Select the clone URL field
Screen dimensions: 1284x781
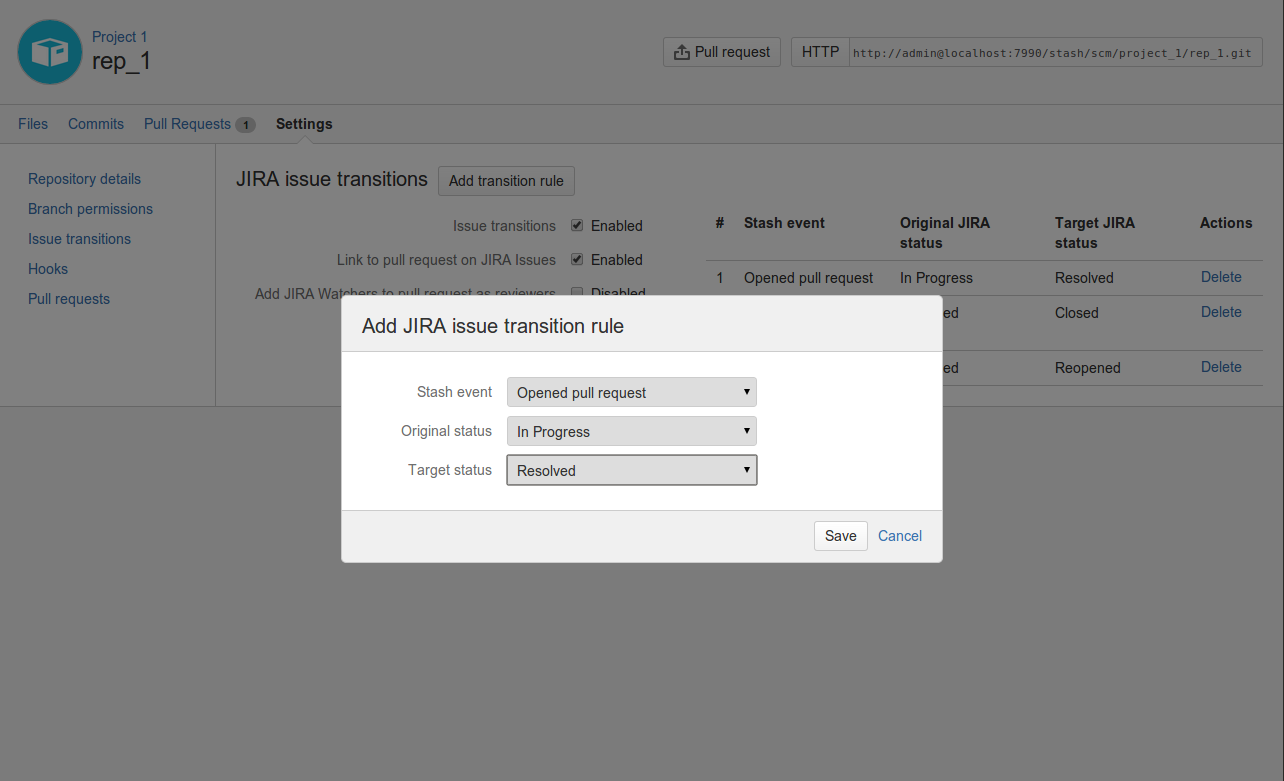tap(1056, 52)
